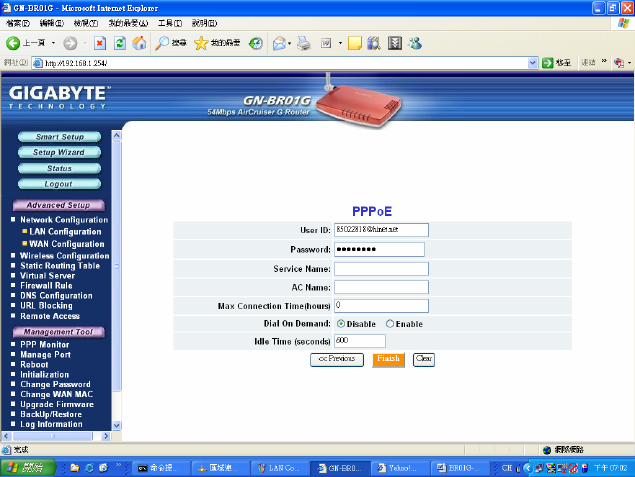Open the dropdown beside the Back button
This screenshot has width=635, height=477.
53,43
